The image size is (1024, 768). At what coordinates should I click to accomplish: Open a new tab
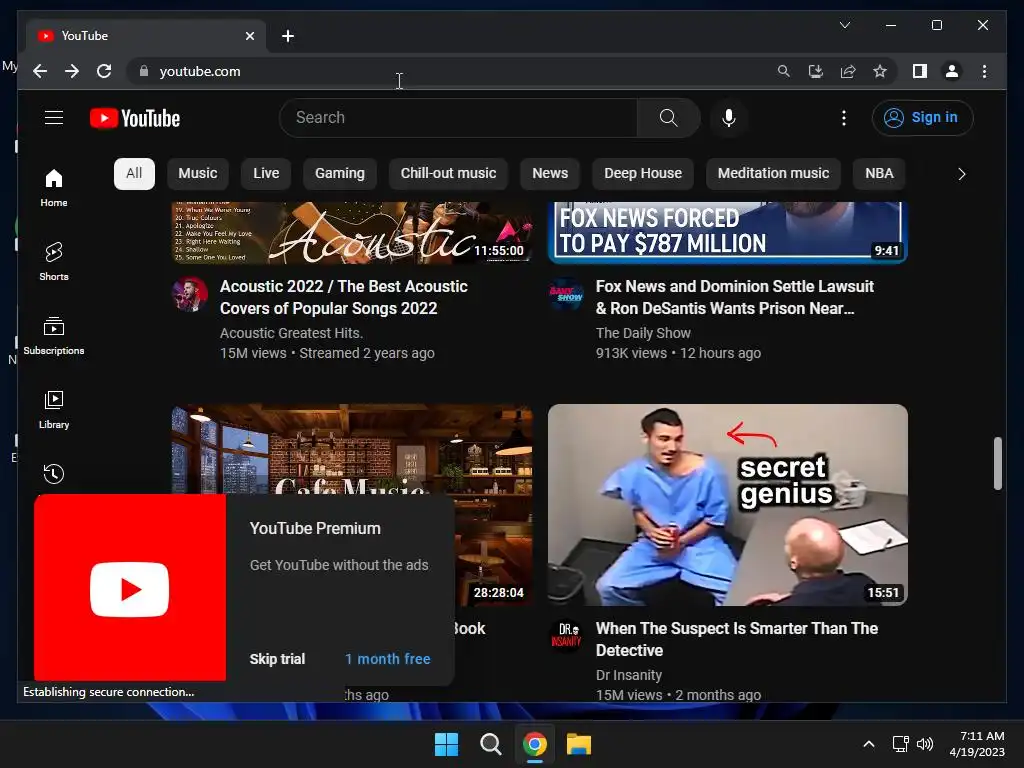pos(288,36)
